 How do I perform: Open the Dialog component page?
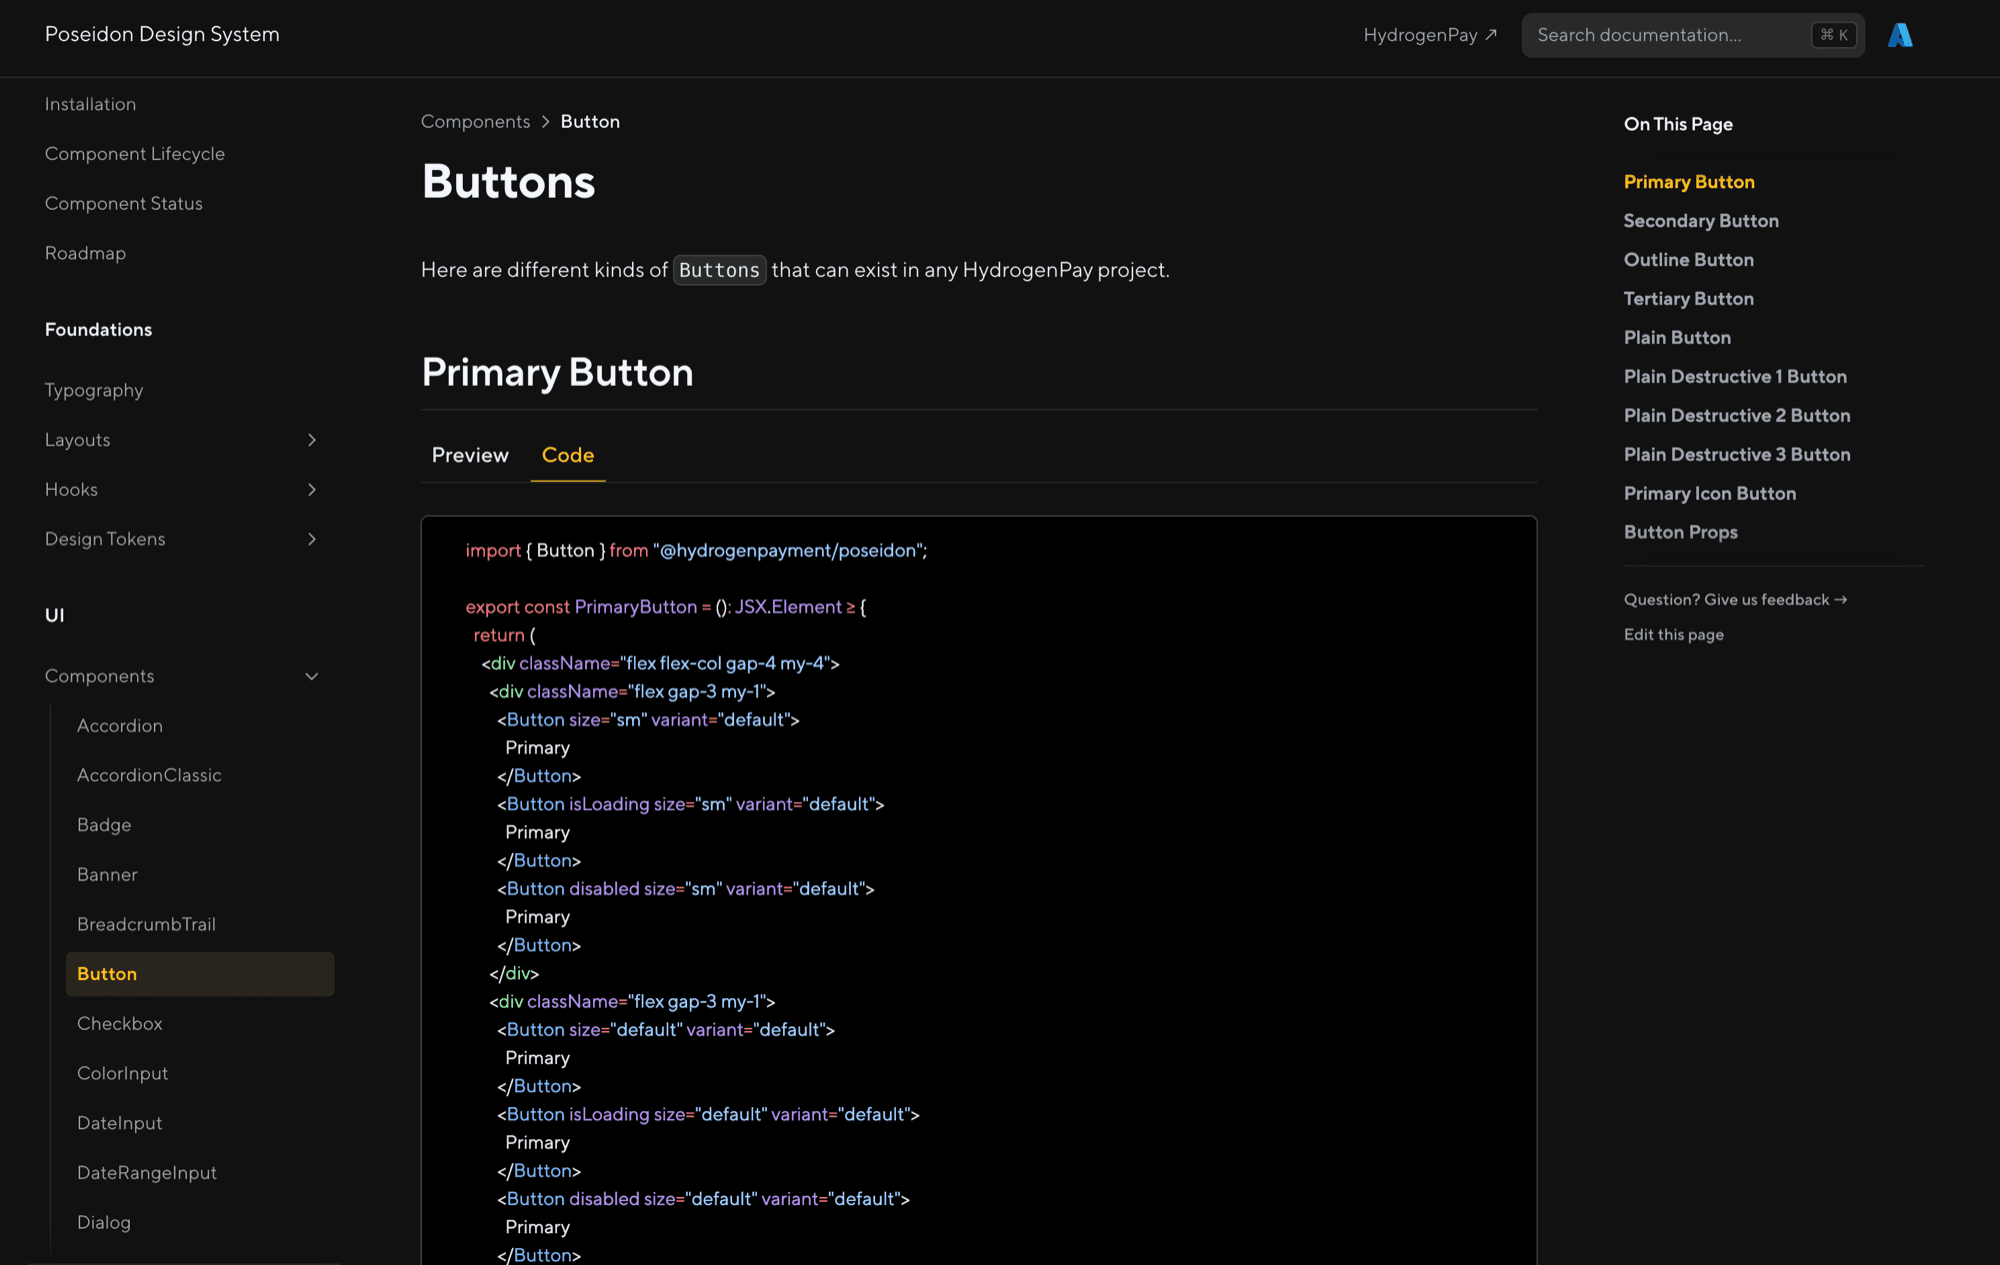(104, 1222)
